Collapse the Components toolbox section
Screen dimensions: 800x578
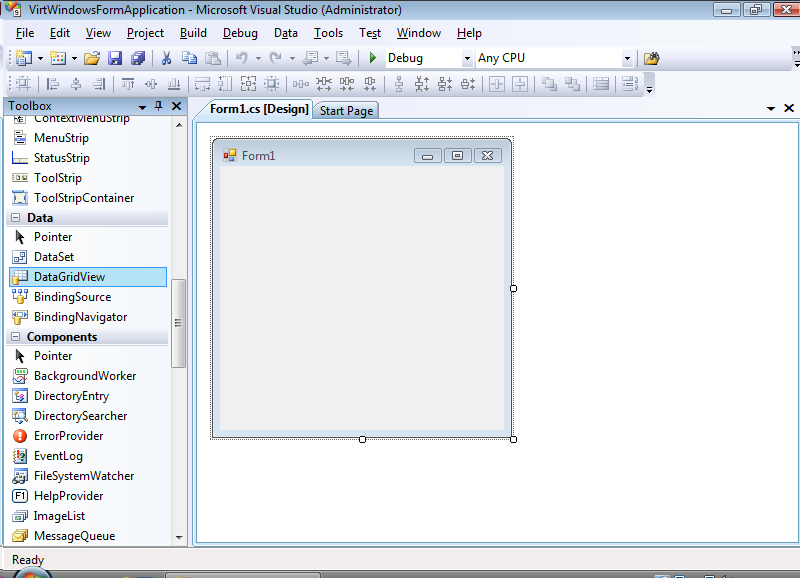click(x=16, y=337)
